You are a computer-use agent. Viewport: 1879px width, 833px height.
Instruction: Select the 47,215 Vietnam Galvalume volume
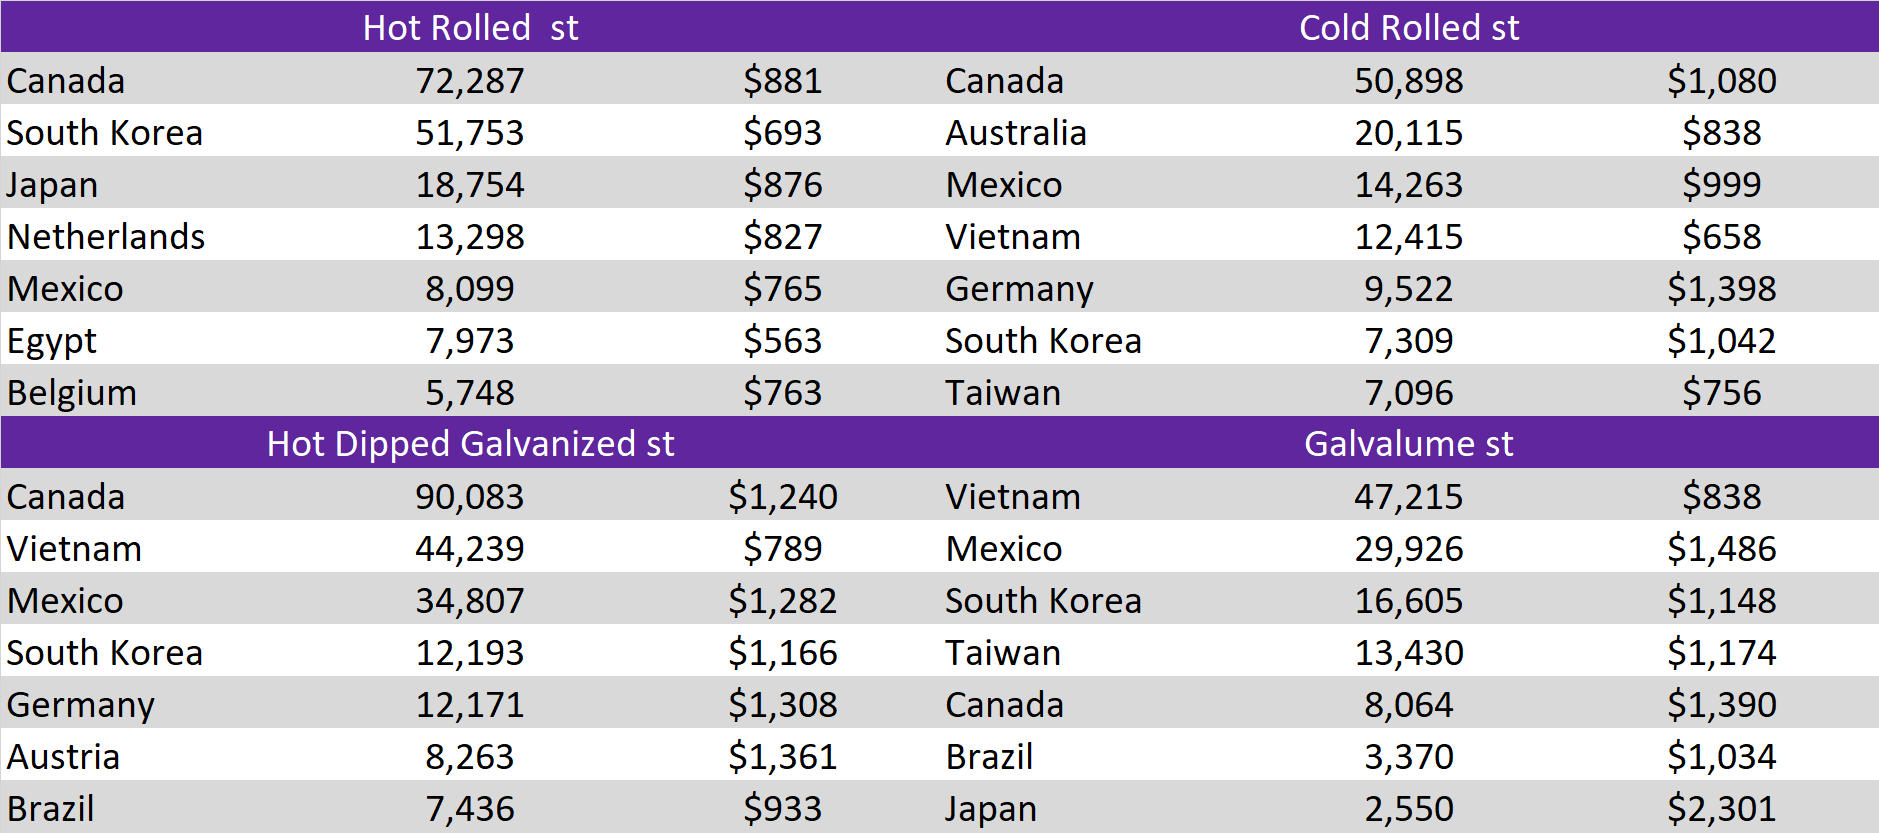[x=1408, y=497]
